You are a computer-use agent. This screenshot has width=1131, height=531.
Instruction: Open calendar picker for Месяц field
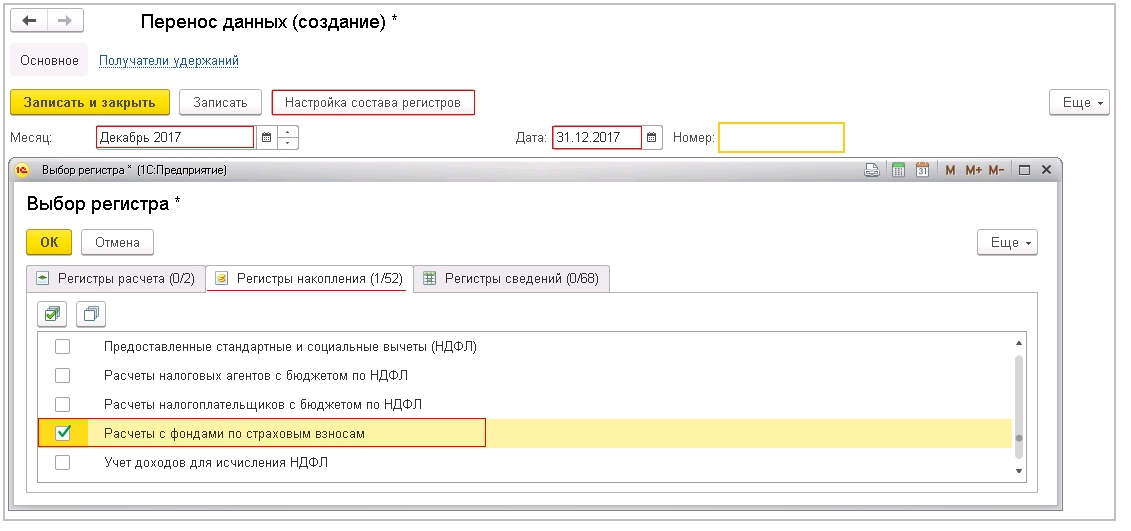pos(266,137)
